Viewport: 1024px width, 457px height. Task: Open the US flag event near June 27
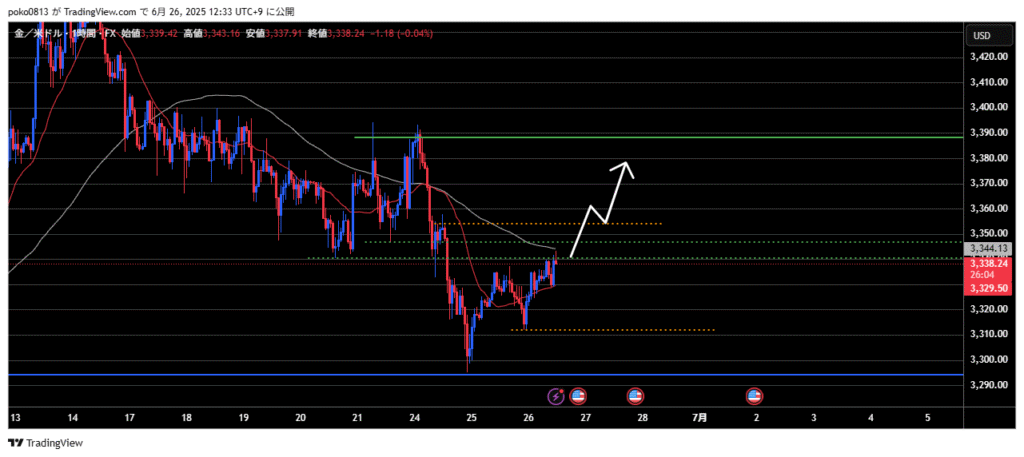click(578, 396)
